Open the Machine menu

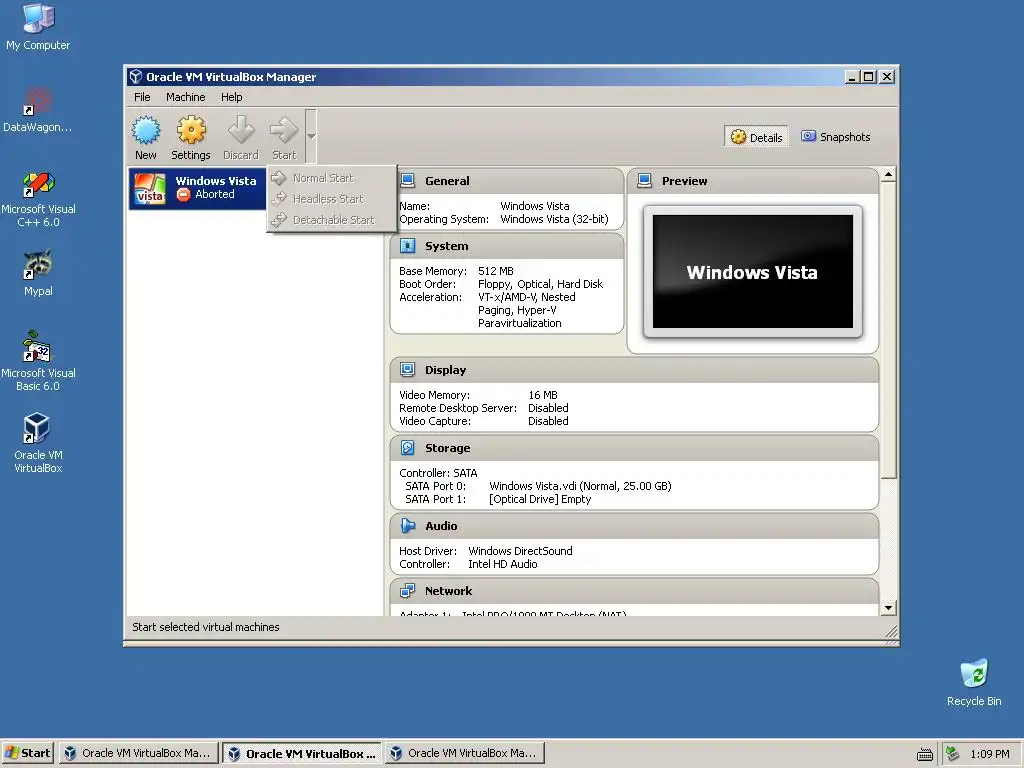pos(185,97)
